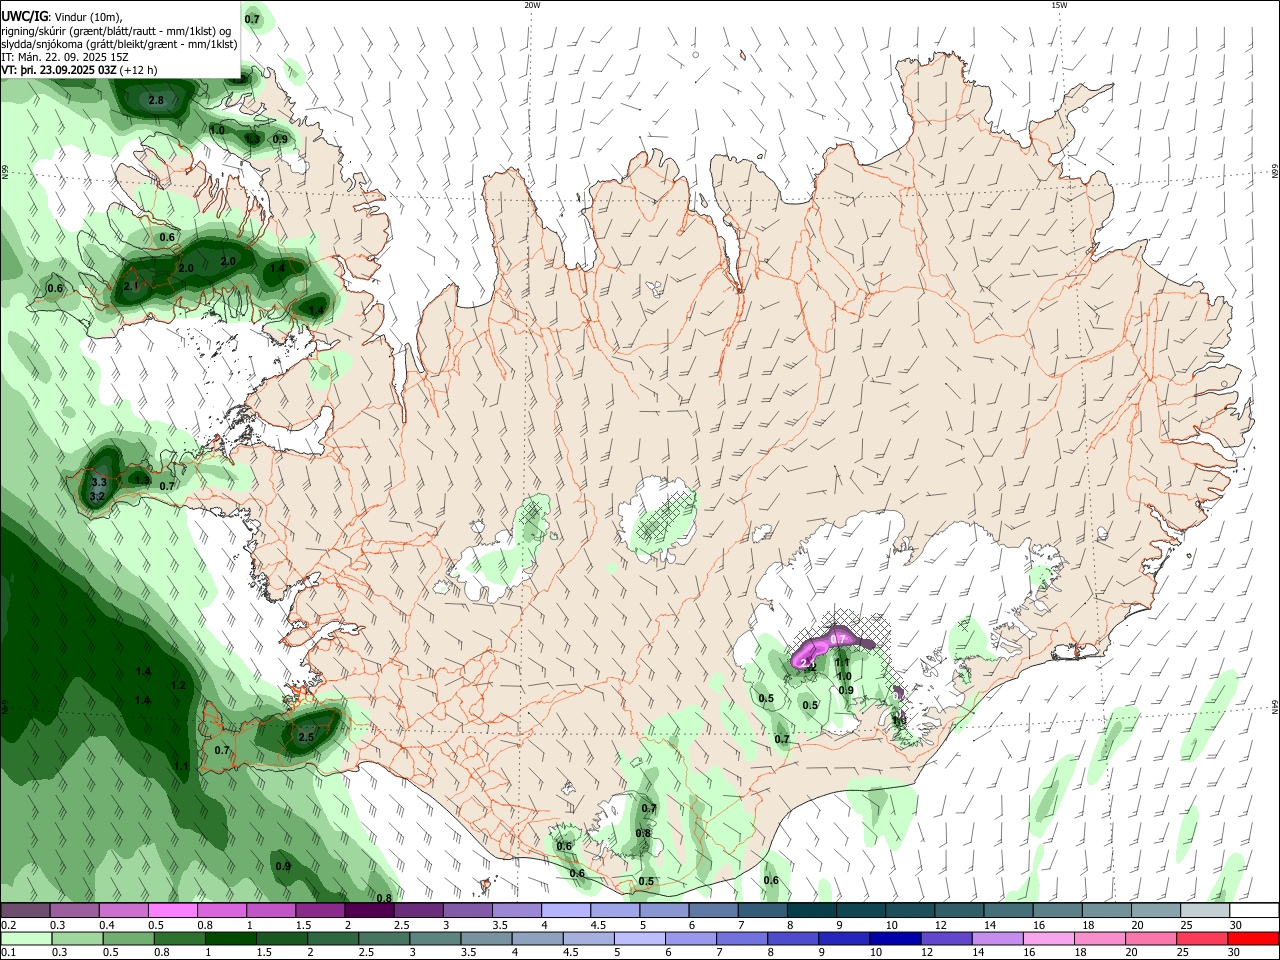
Task: Click top-row legend label 30
Action: [1236, 925]
